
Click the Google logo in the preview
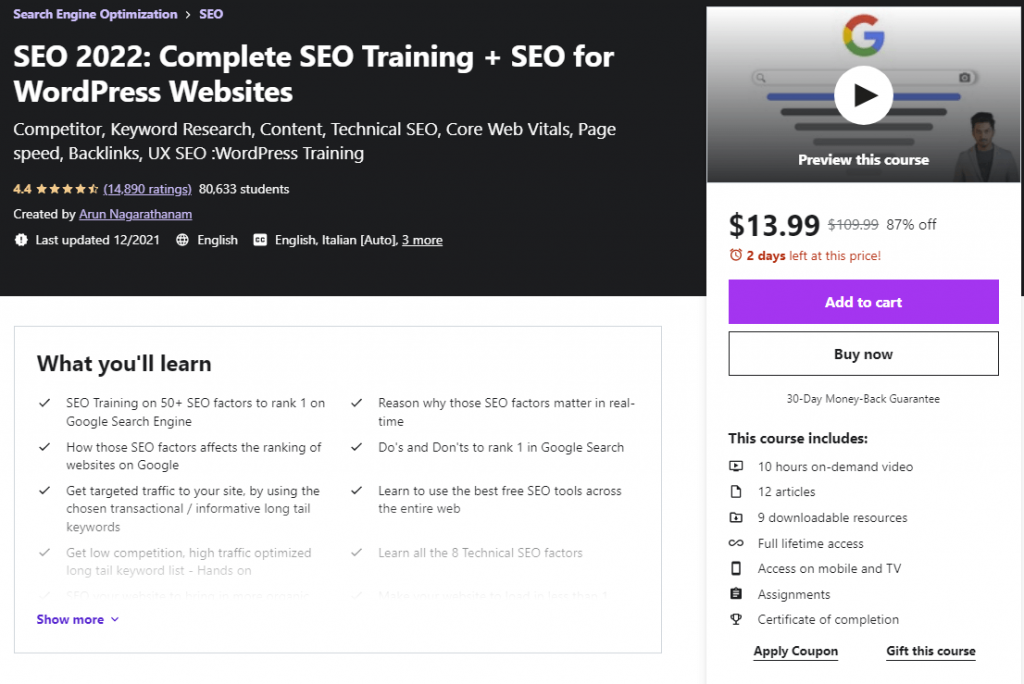click(863, 35)
